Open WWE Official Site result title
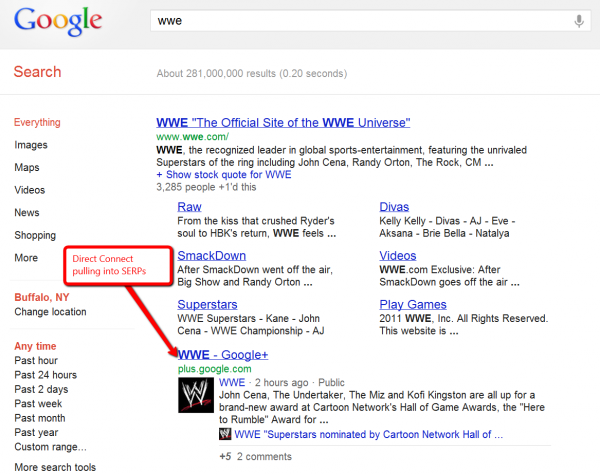 283,123
